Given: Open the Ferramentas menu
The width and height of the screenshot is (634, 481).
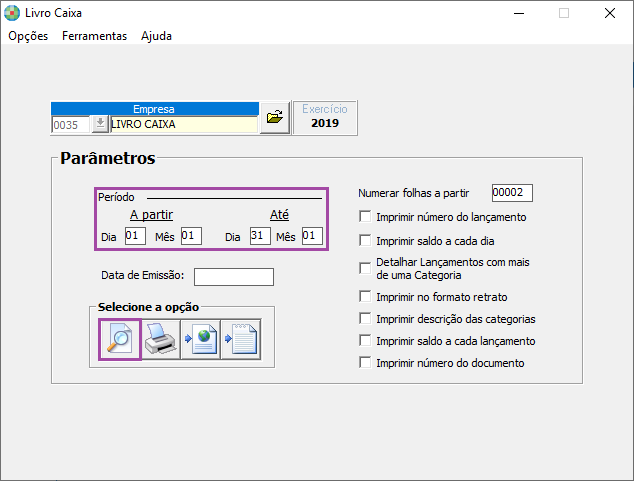Looking at the screenshot, I should 94,36.
